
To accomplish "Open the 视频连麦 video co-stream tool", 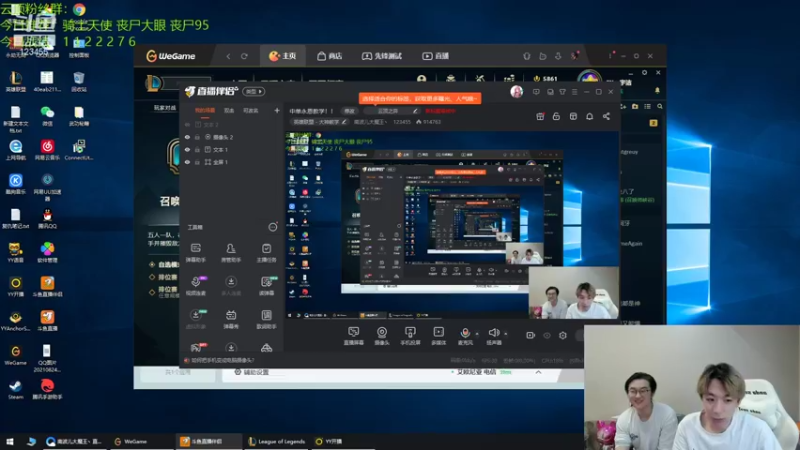I will 196,286.
